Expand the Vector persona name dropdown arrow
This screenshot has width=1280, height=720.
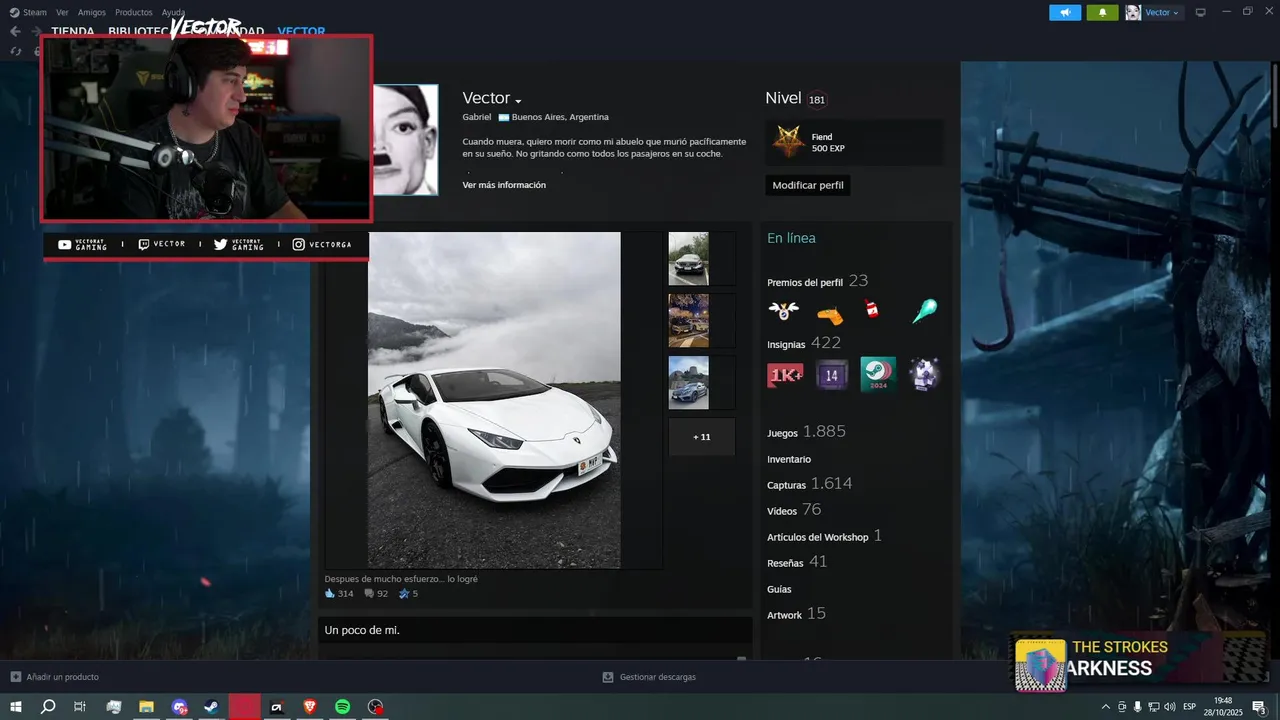tap(518, 101)
